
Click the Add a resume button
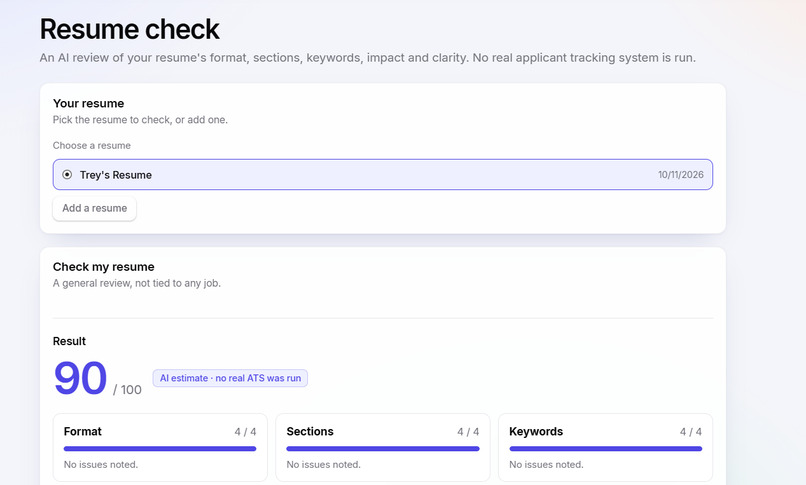click(95, 209)
